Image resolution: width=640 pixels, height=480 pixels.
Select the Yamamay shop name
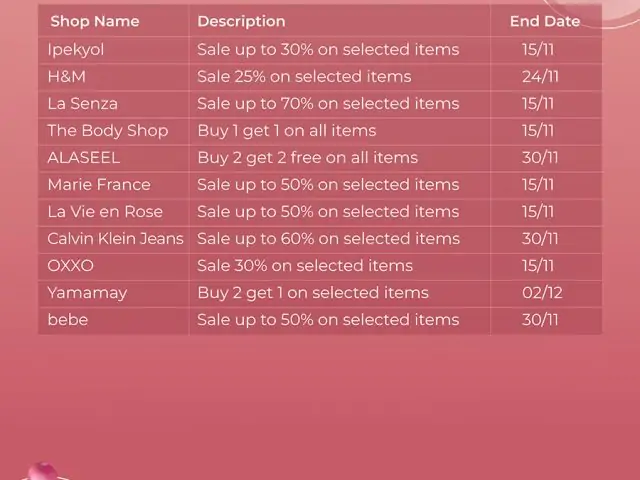click(87, 293)
